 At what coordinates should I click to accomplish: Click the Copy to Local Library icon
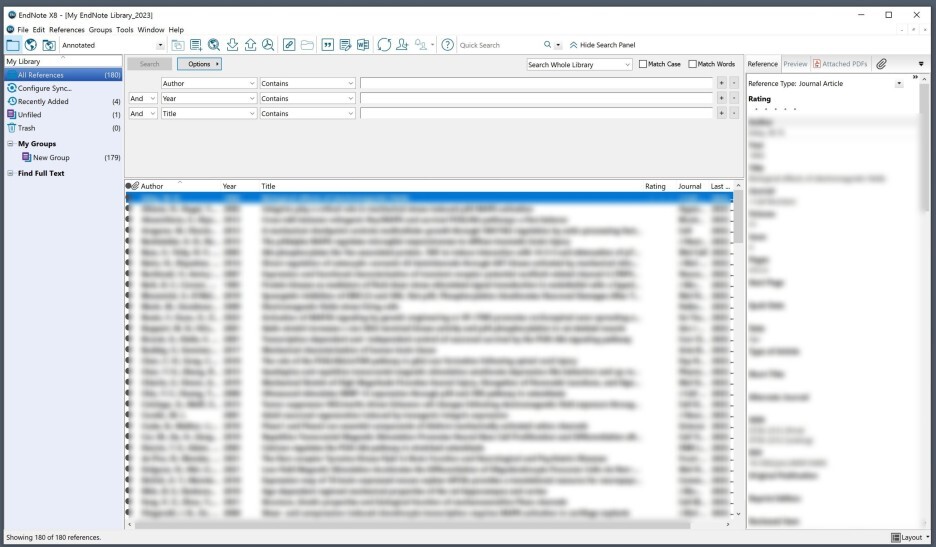pos(177,45)
